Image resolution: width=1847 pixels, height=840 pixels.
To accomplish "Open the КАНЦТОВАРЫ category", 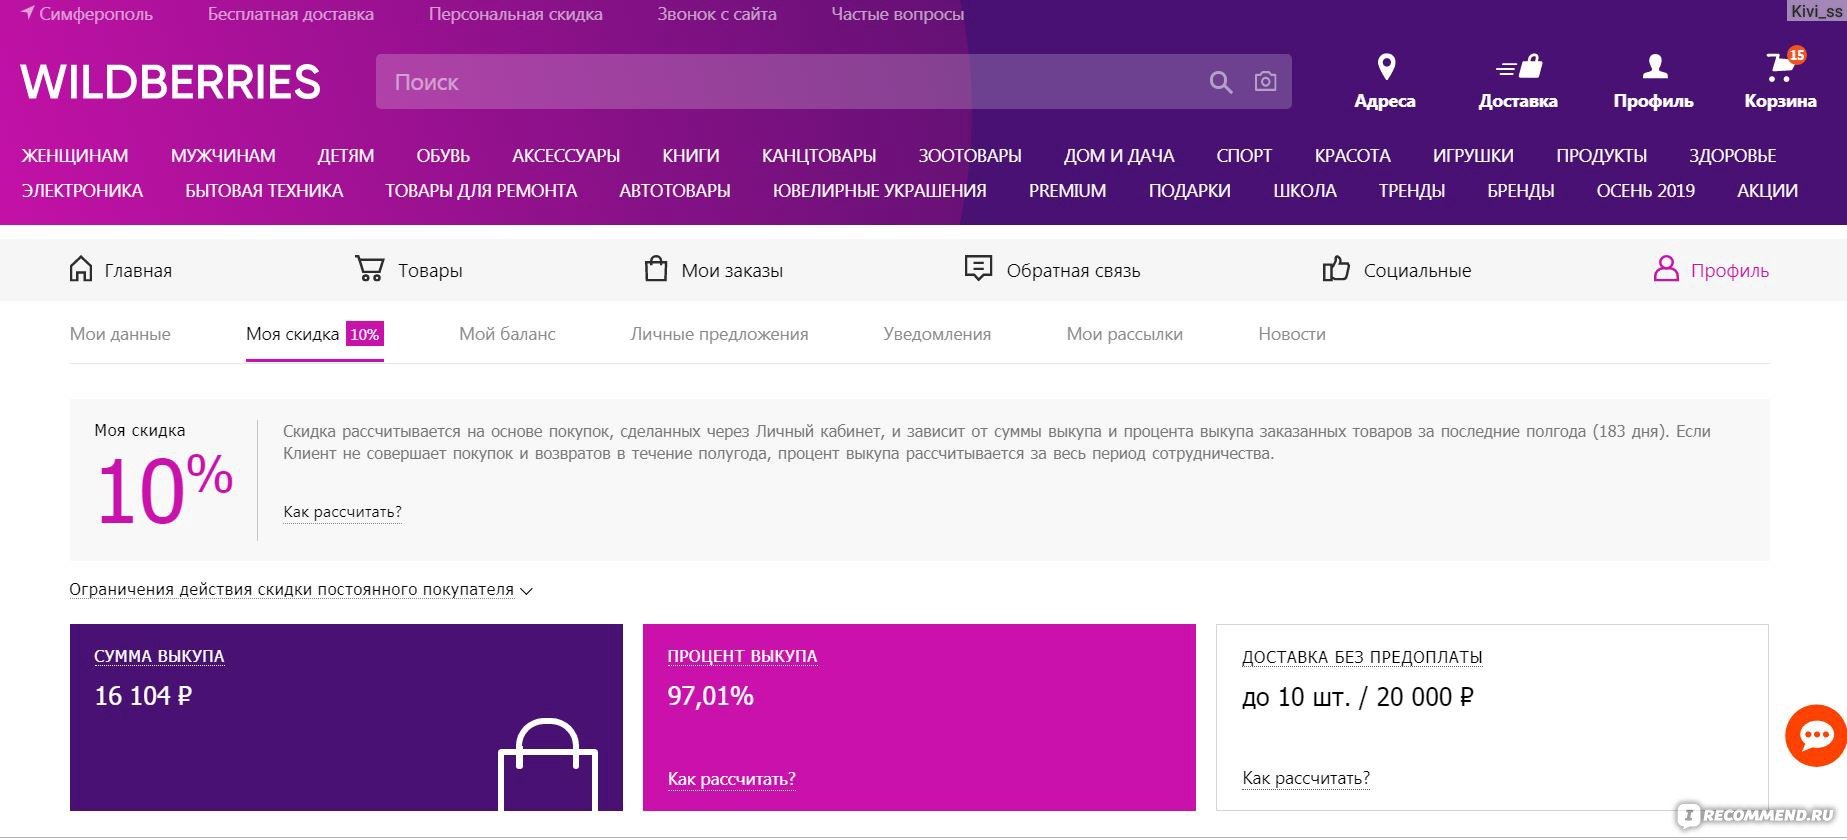I will point(819,156).
